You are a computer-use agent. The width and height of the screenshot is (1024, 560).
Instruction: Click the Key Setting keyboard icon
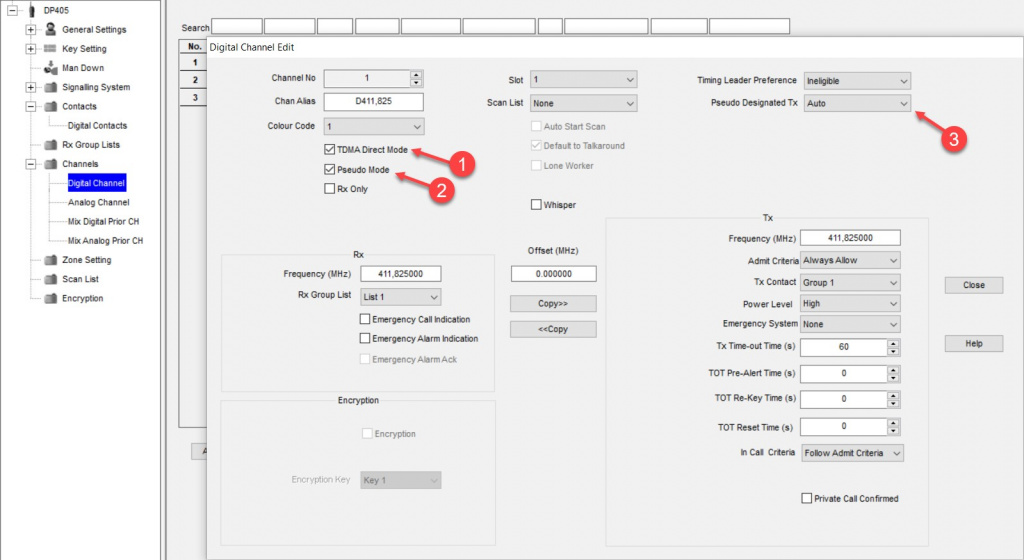[50, 48]
